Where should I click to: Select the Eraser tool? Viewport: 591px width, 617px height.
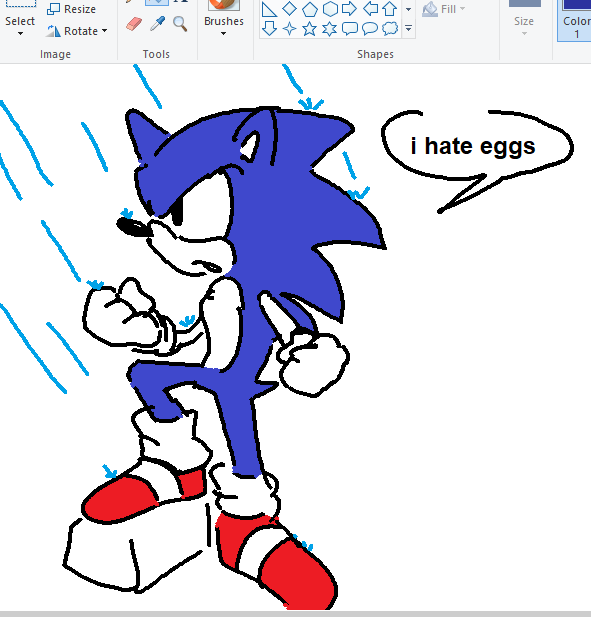click(134, 24)
